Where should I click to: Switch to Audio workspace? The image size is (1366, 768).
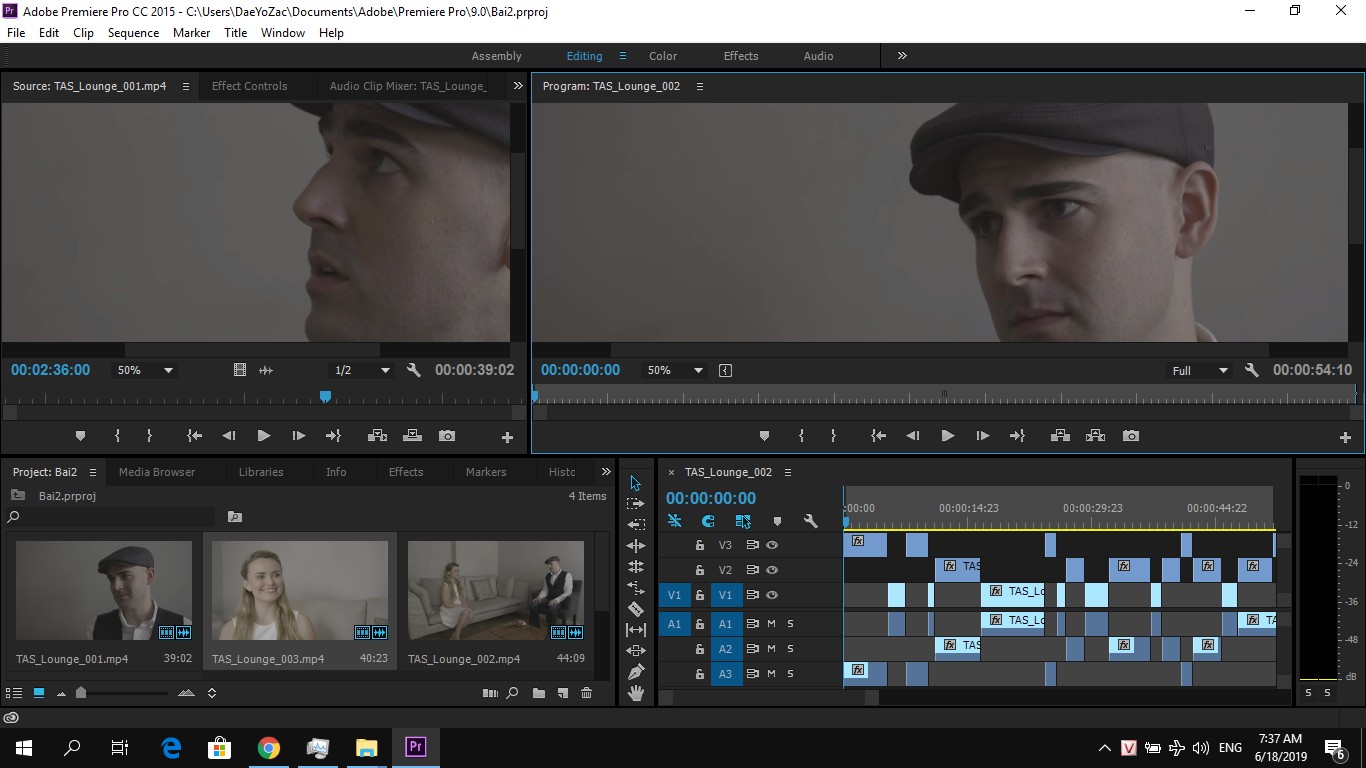pyautogui.click(x=818, y=56)
